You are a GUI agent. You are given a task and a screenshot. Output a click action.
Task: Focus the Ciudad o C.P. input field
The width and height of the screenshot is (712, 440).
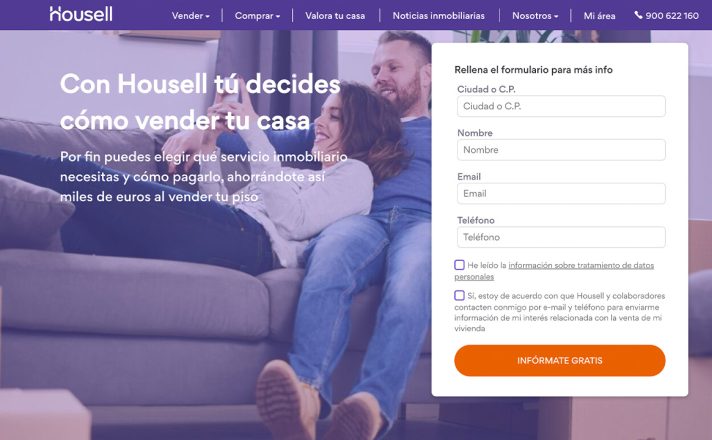pyautogui.click(x=561, y=106)
